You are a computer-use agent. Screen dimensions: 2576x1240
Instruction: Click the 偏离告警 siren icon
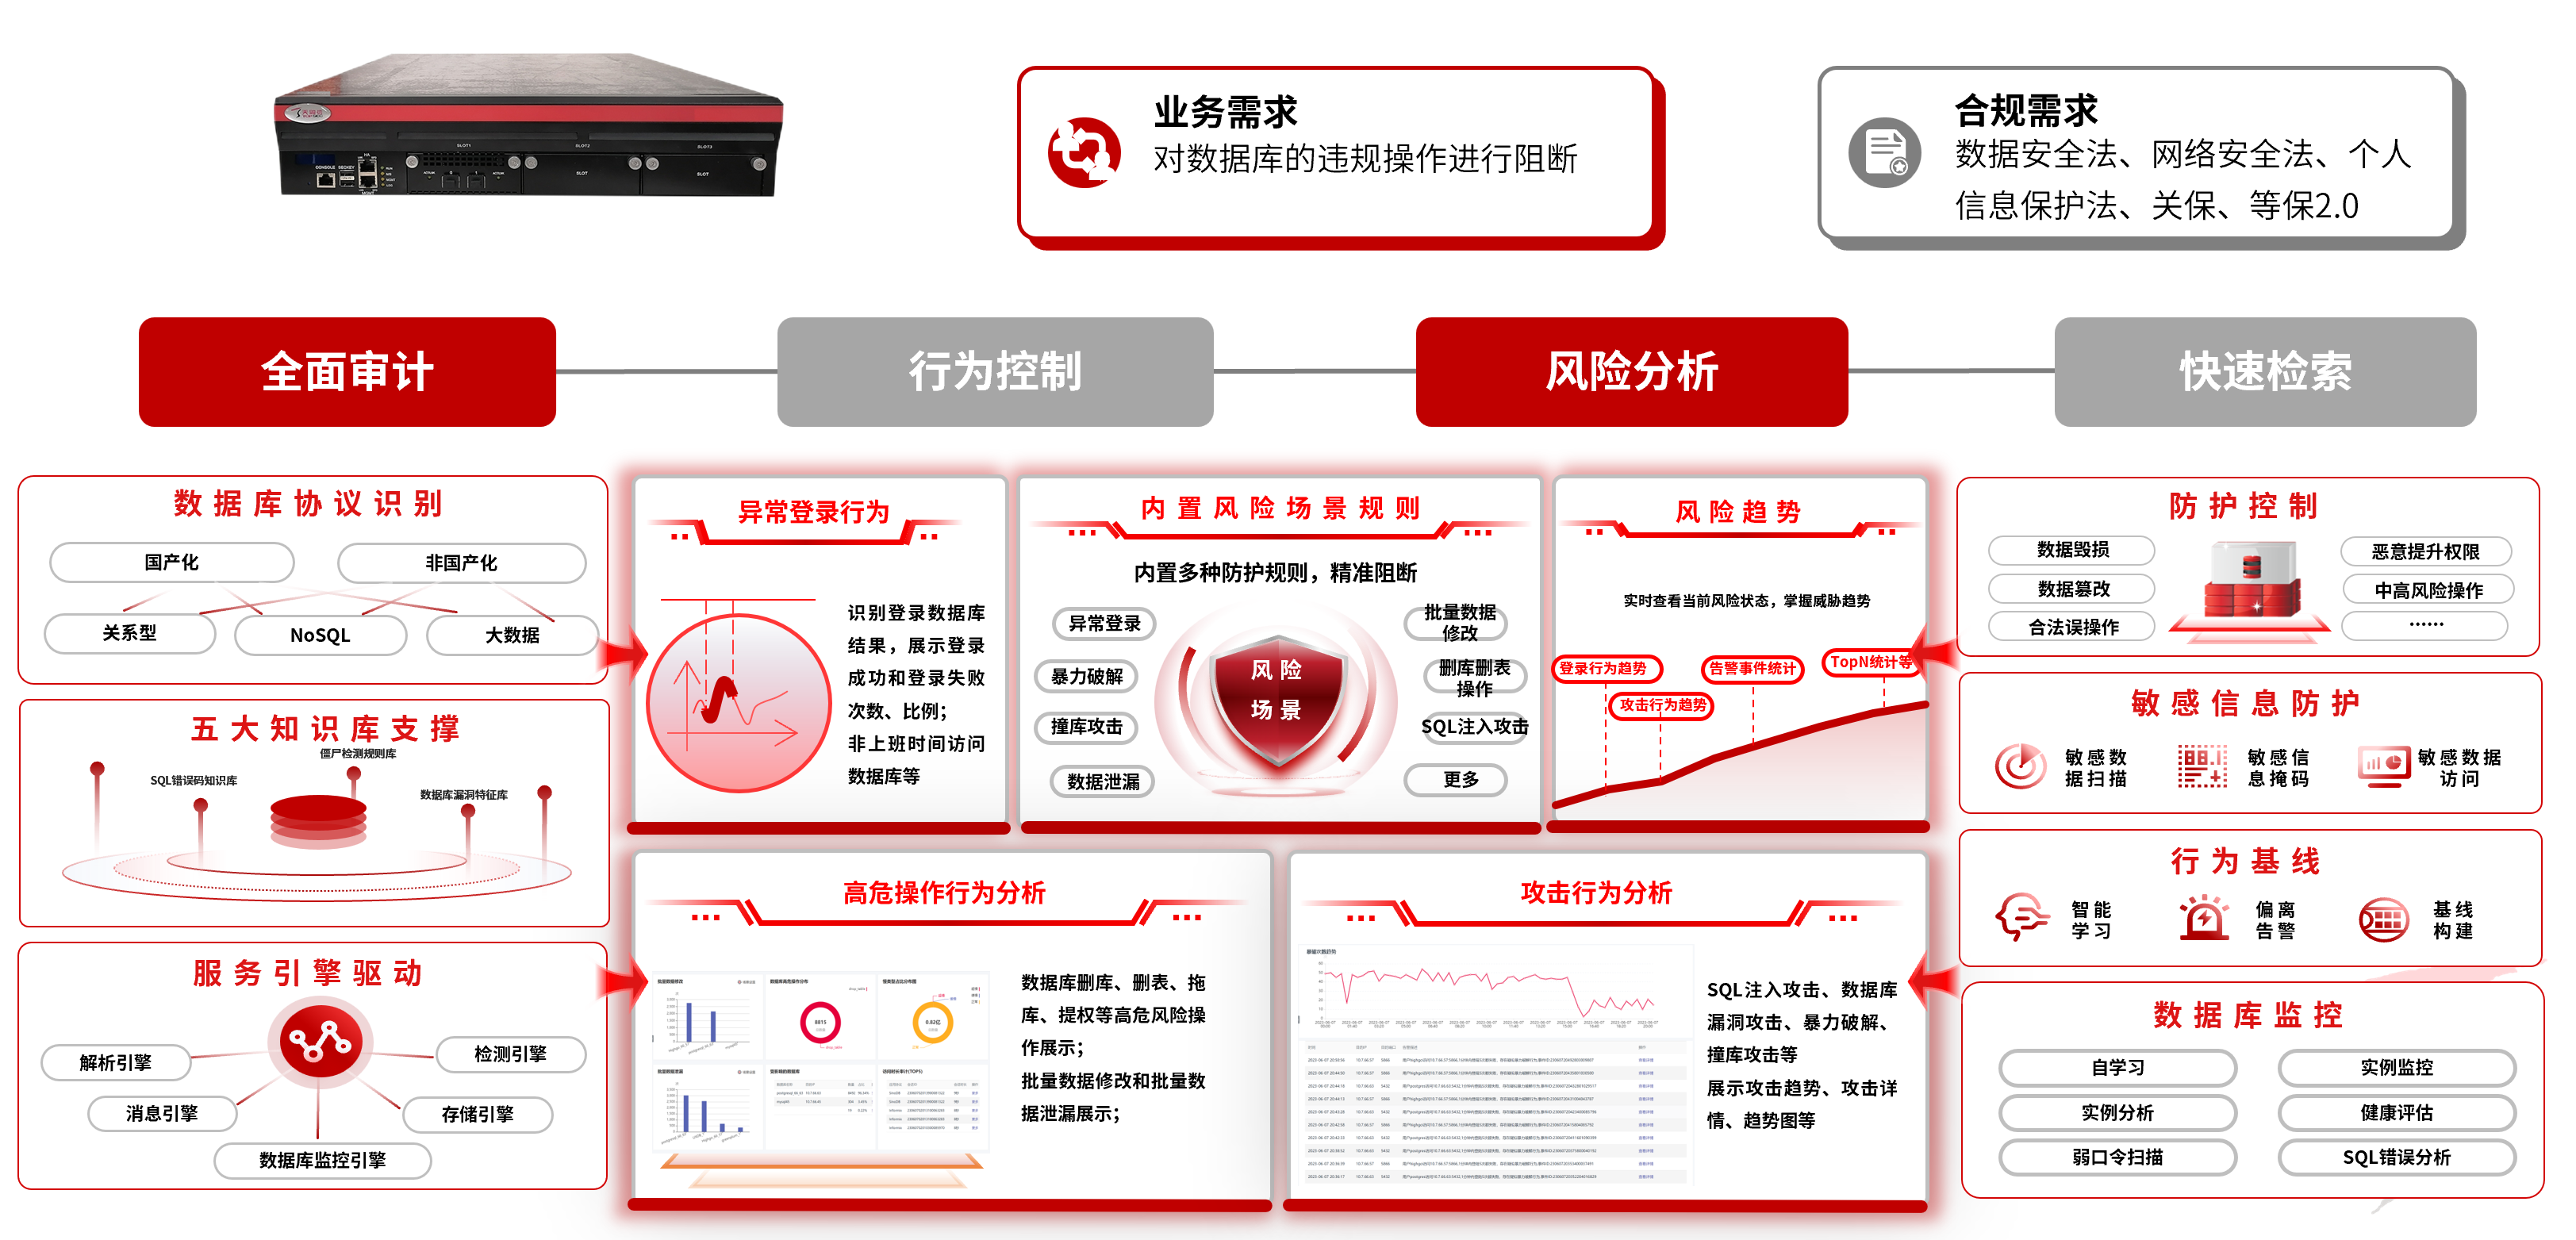2203,917
